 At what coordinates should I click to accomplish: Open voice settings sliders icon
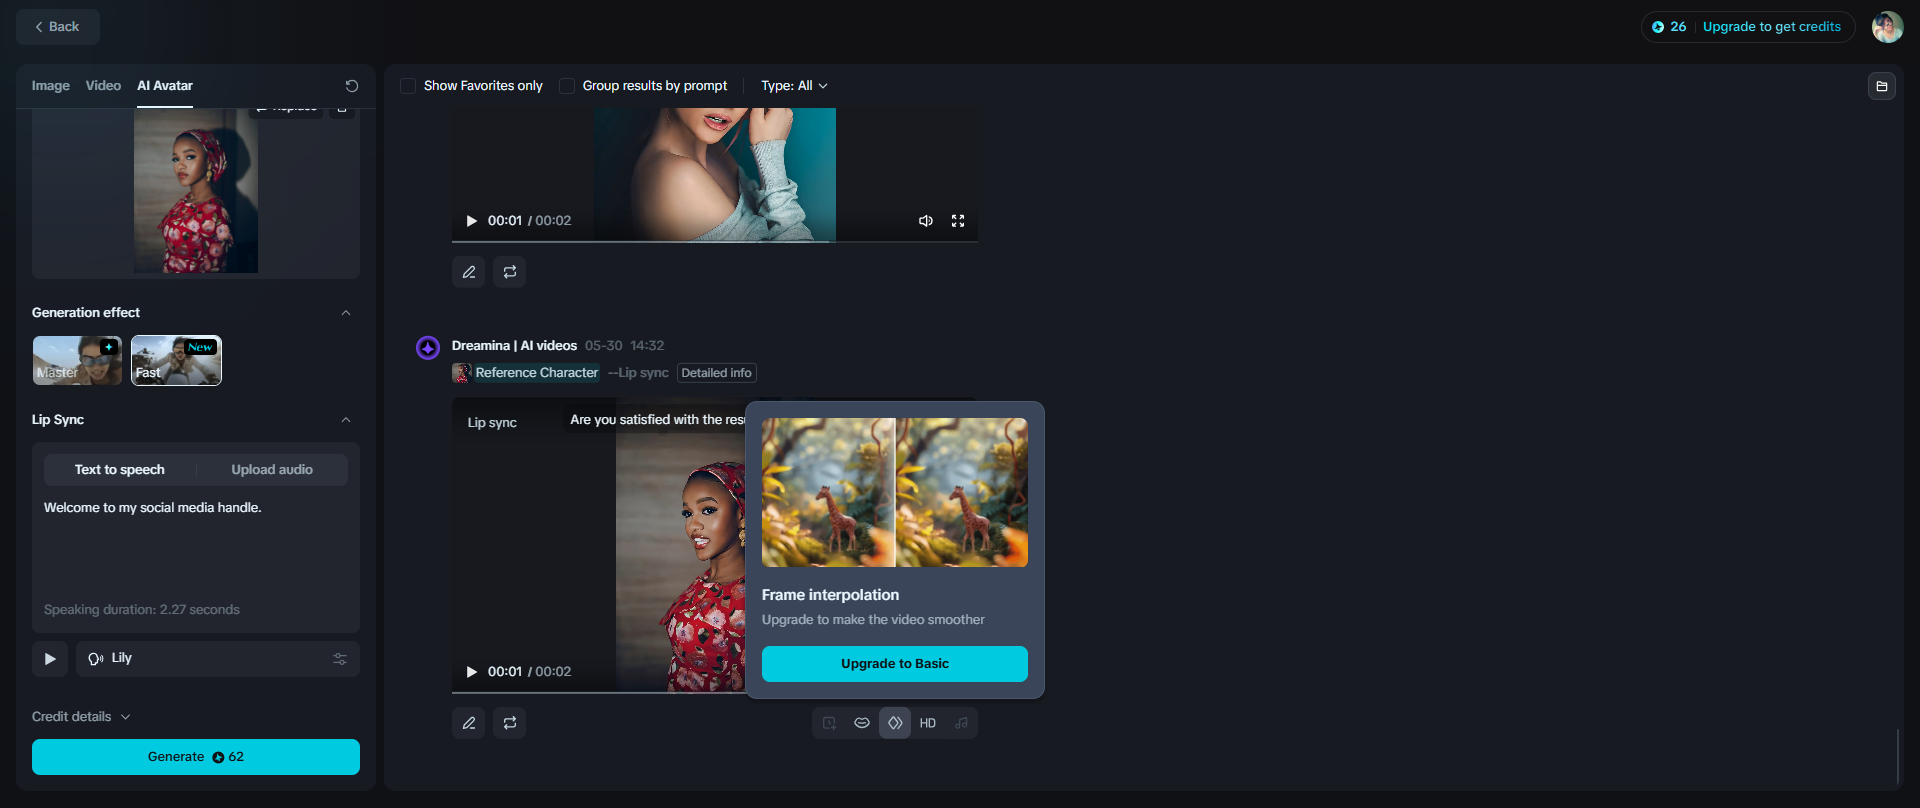coord(340,659)
